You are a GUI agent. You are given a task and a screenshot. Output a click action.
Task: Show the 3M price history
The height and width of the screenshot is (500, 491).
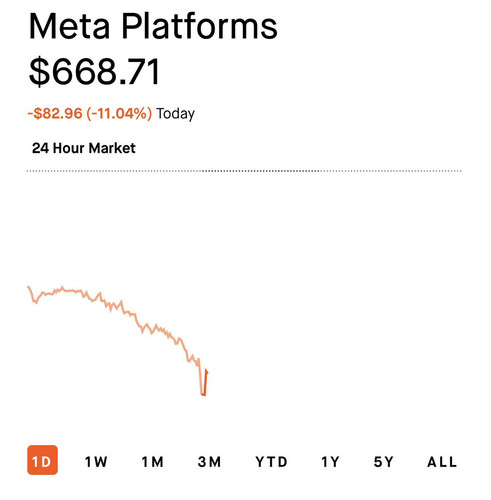click(x=209, y=462)
